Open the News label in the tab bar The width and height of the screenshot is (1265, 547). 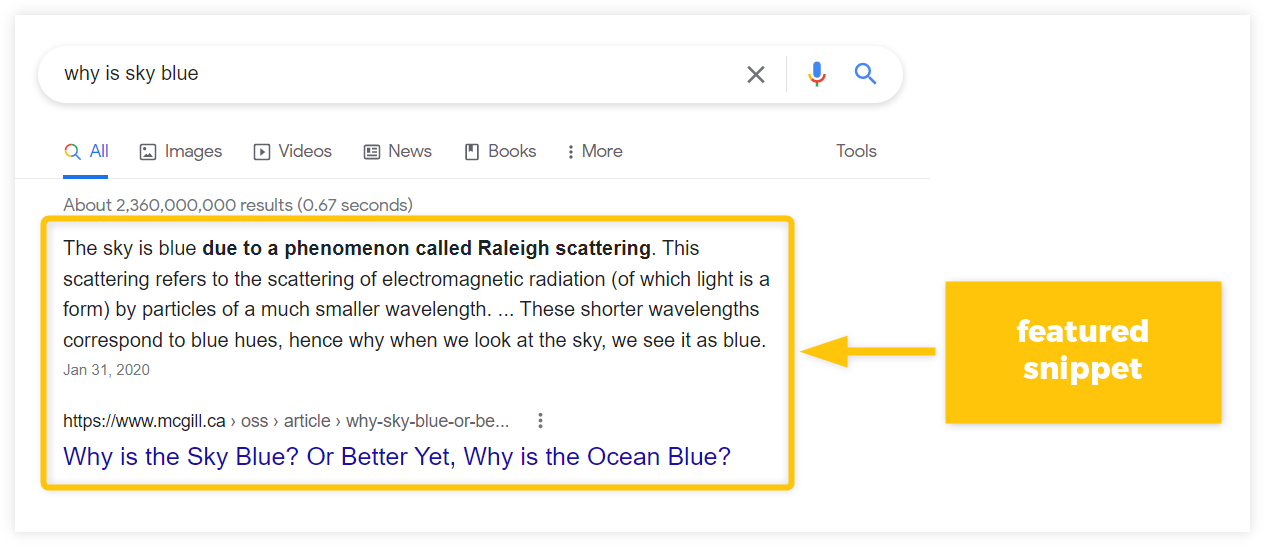click(410, 151)
